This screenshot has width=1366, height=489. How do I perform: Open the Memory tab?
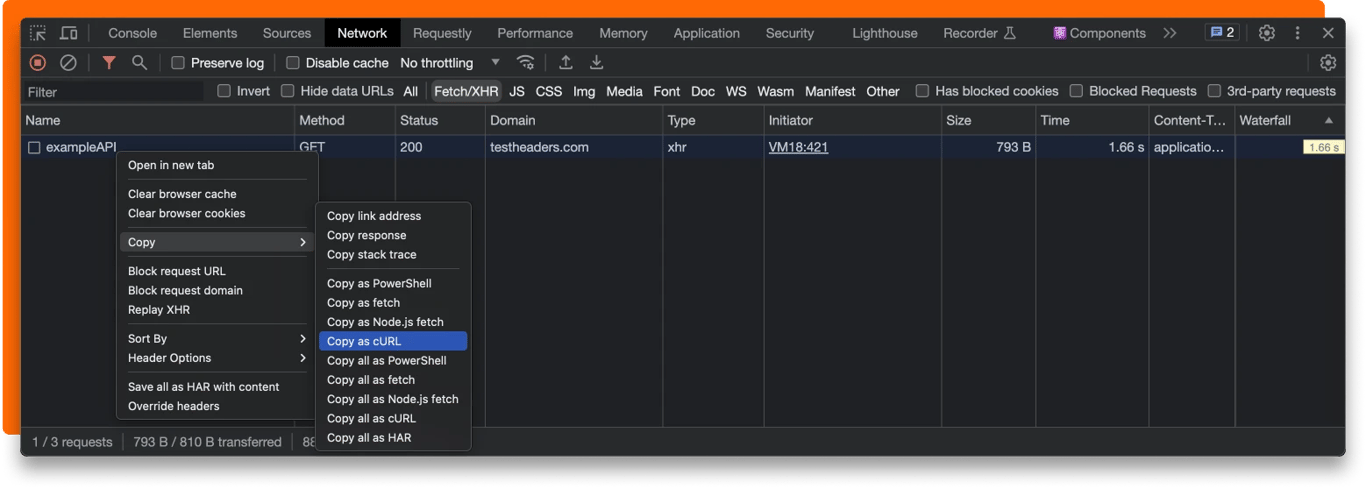[624, 33]
